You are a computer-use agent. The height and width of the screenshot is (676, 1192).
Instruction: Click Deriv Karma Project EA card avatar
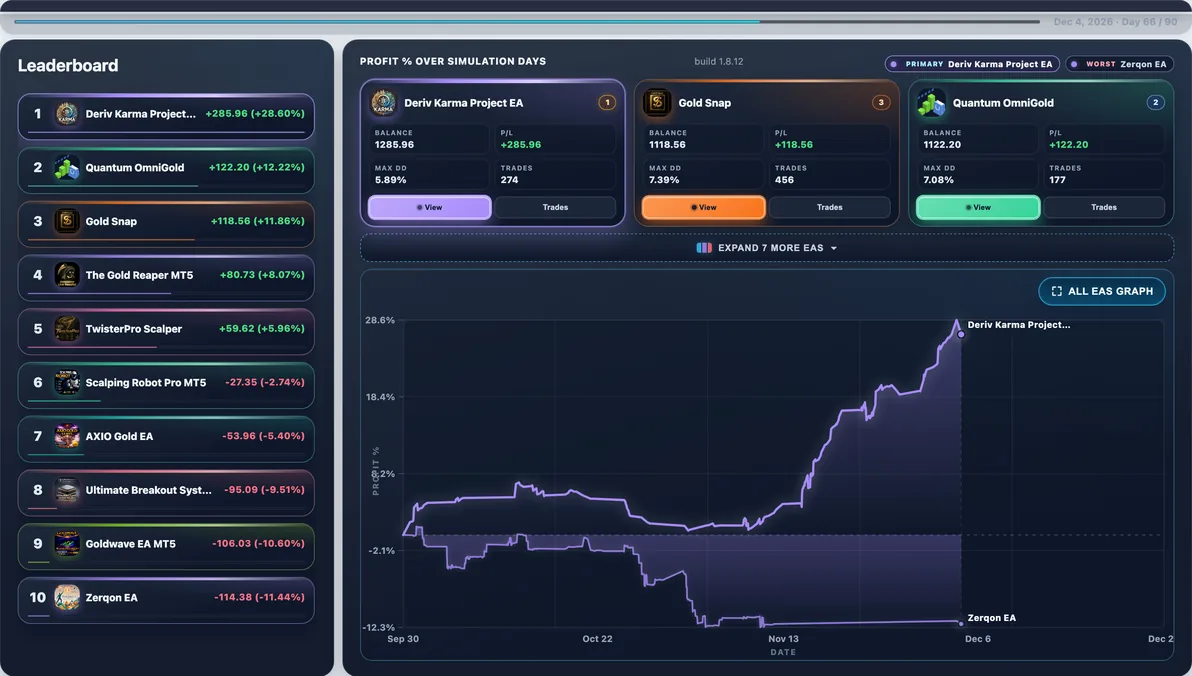(x=383, y=103)
